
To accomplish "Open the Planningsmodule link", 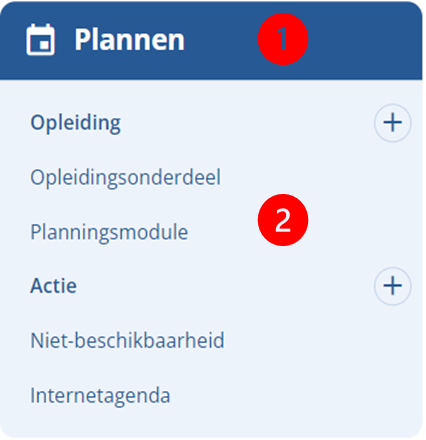I will click(109, 232).
